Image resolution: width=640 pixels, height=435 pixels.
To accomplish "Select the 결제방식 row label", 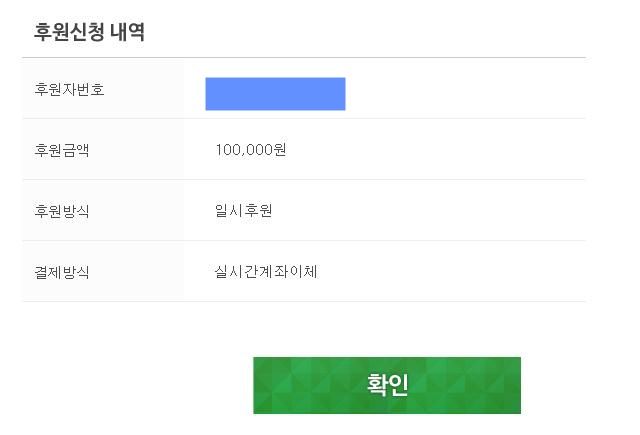I will click(x=62, y=272).
